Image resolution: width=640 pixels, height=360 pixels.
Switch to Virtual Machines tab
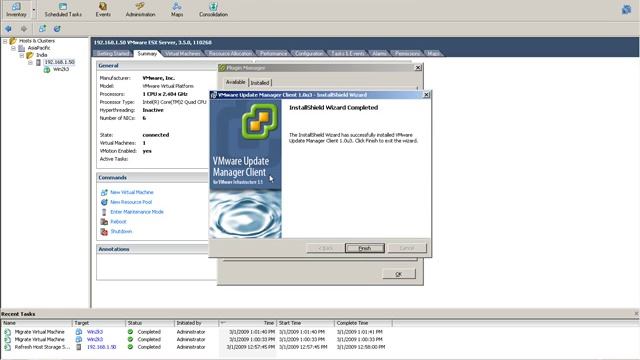(183, 53)
